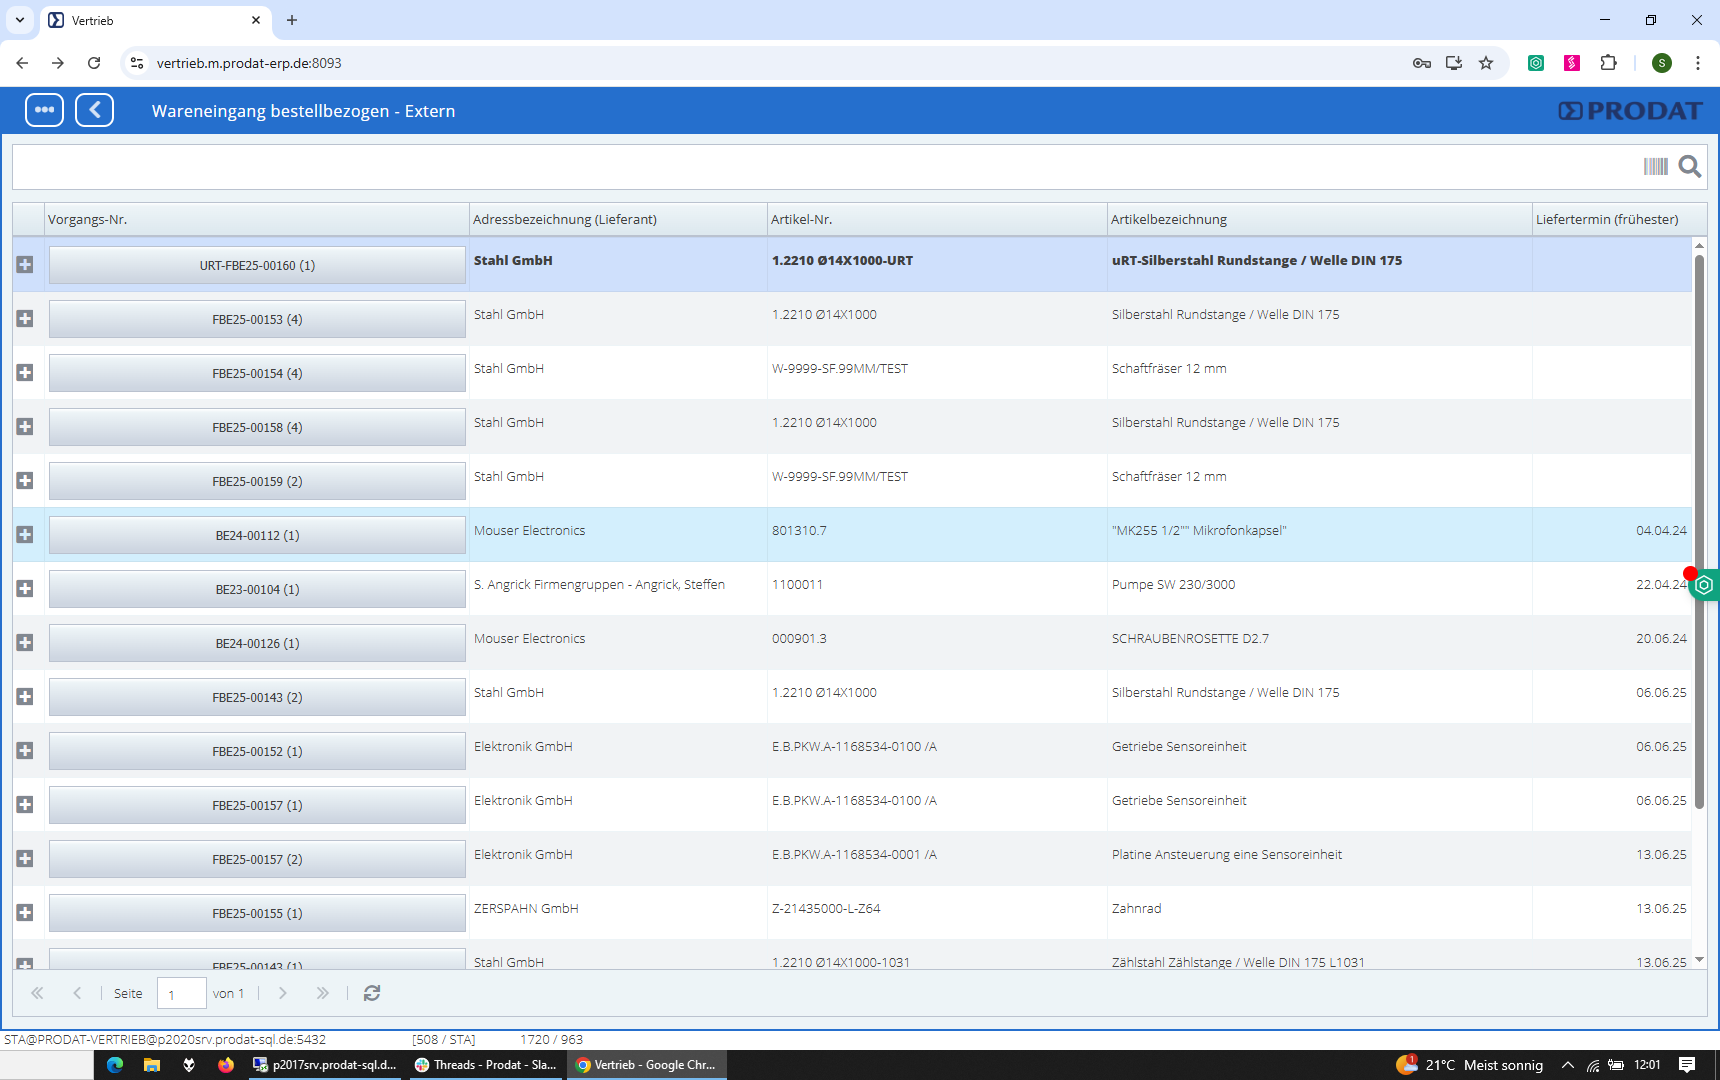Click the barcode scanner icon
Screen dimensions: 1720x1080
(x=1655, y=166)
